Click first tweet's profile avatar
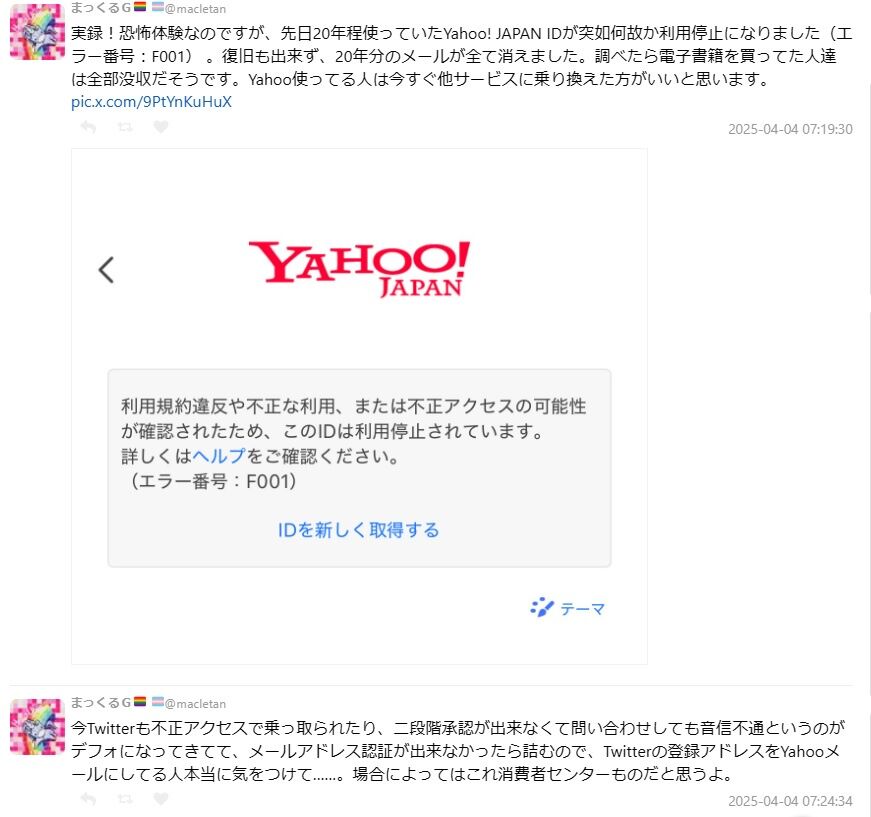Screen dimensions: 871x817 37,32
